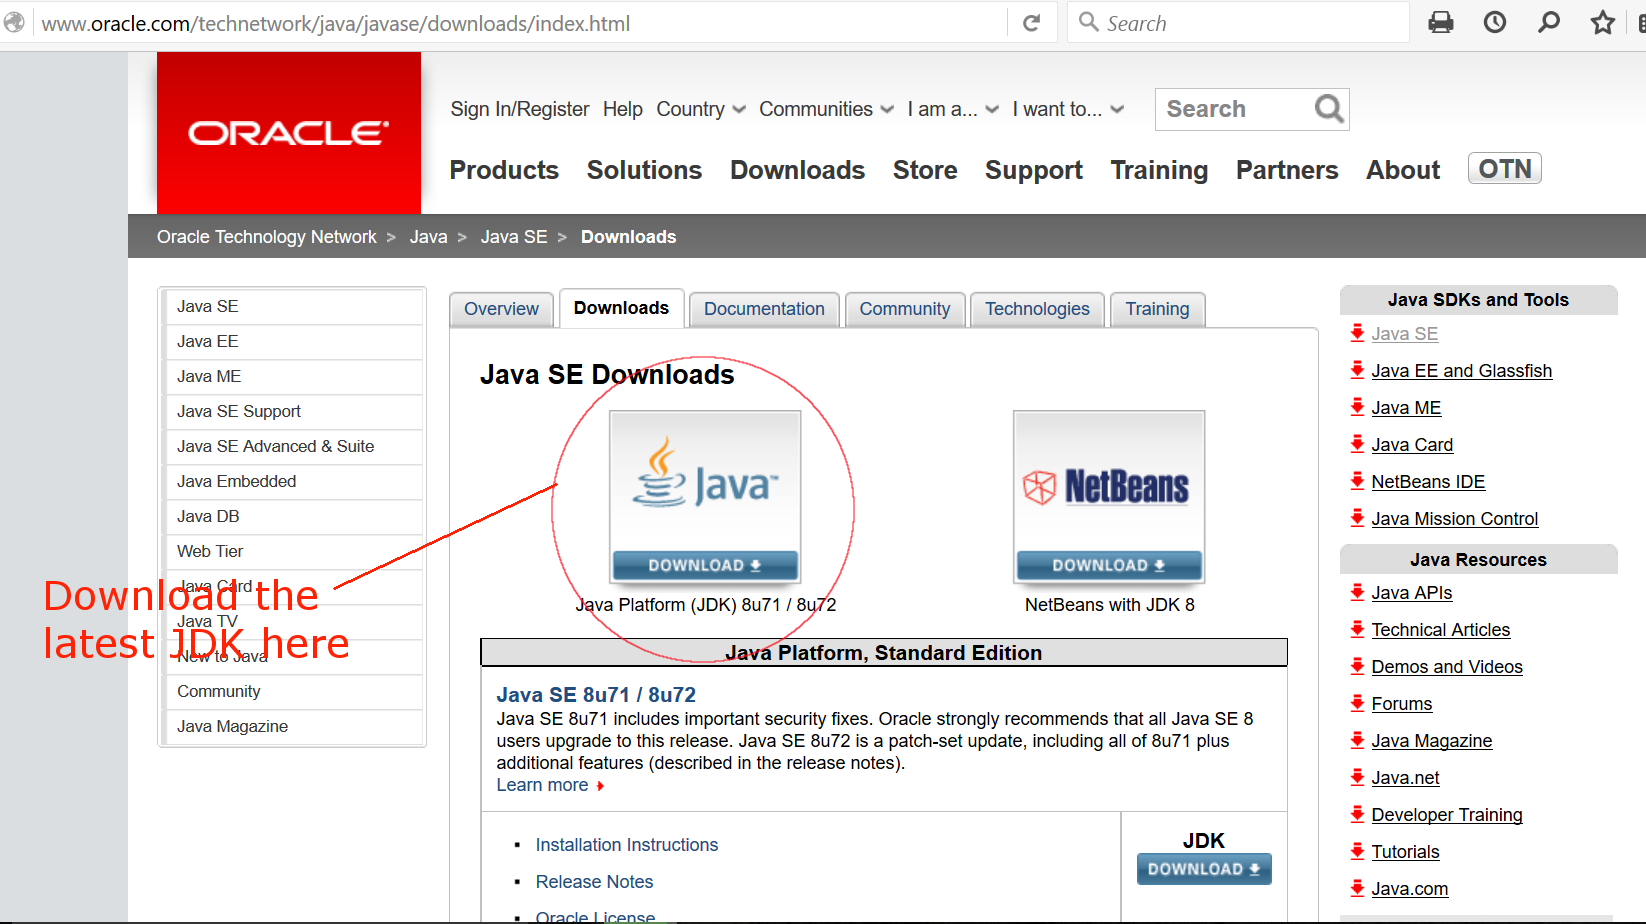The image size is (1646, 924).
Task: Click the download icon beside Developer Training
Action: (x=1357, y=814)
